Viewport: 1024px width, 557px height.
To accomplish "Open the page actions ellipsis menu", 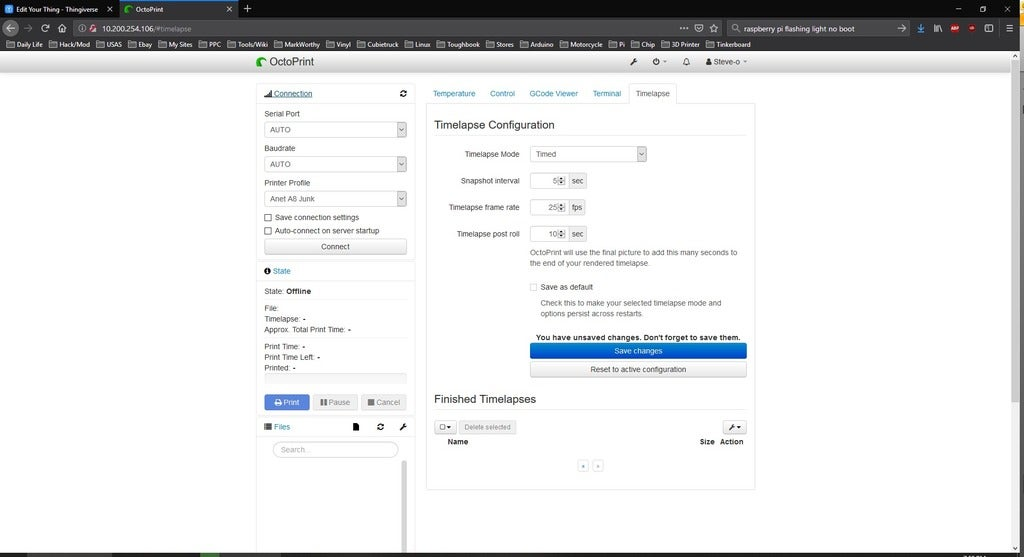I will 684,29.
